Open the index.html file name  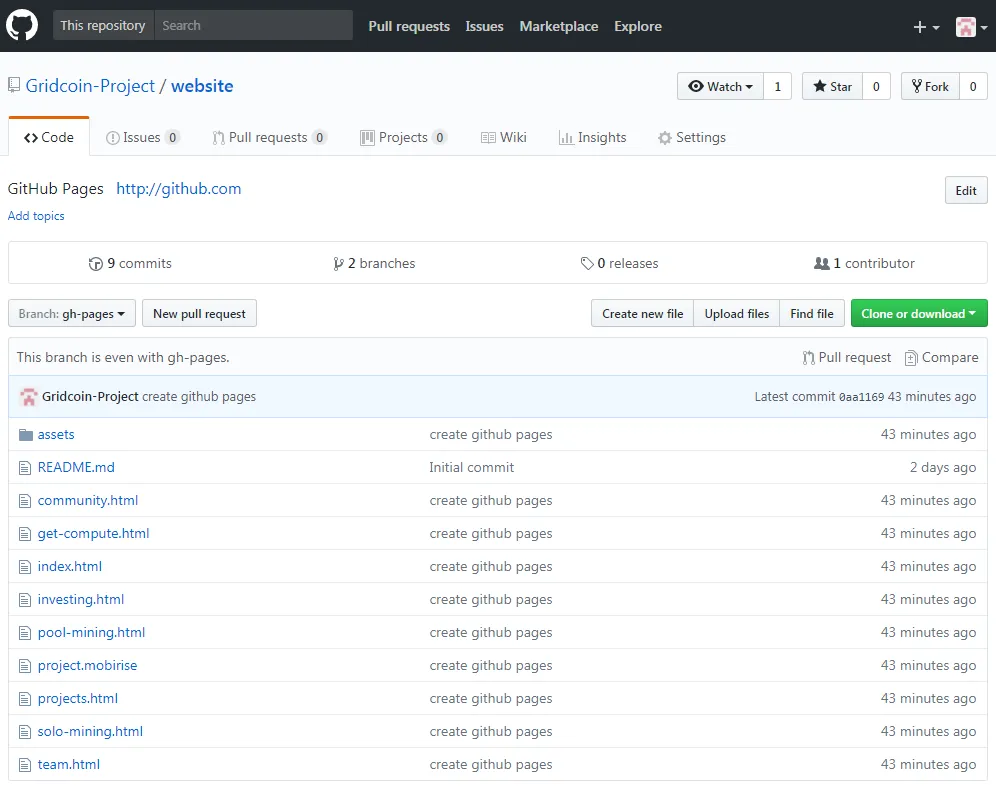(x=70, y=567)
